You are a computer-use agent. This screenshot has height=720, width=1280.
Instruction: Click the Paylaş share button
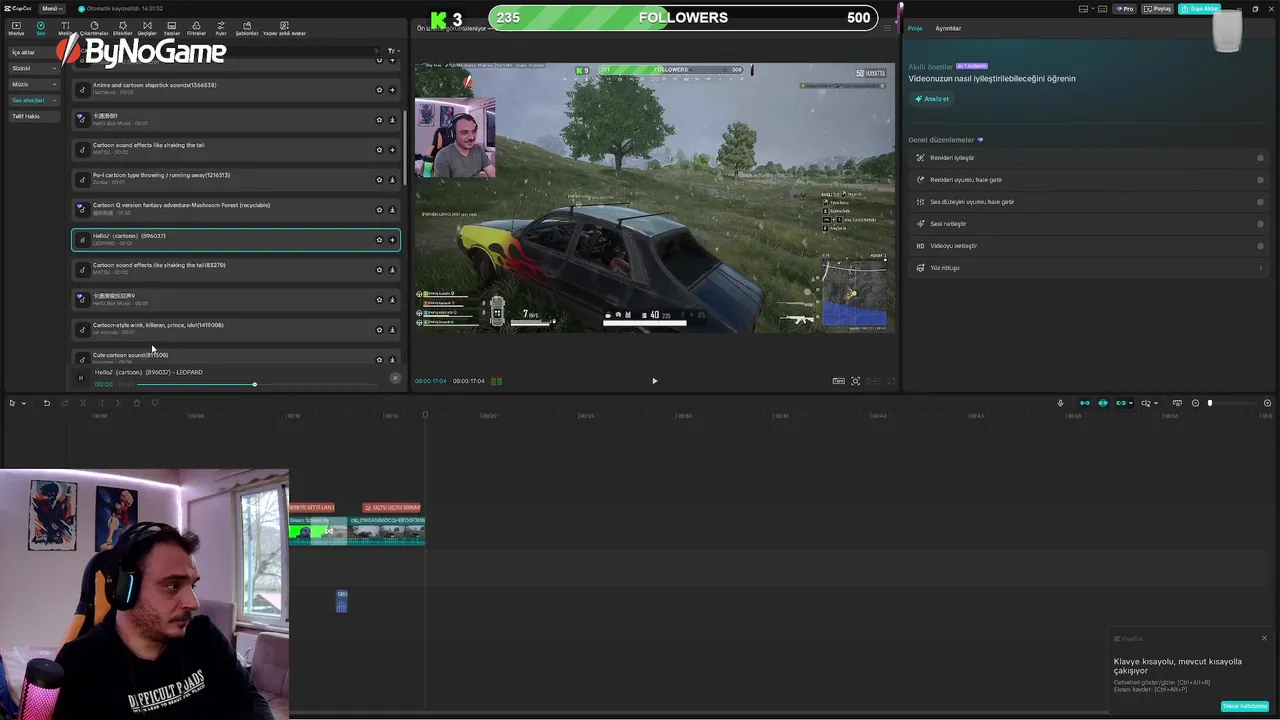coord(1158,9)
